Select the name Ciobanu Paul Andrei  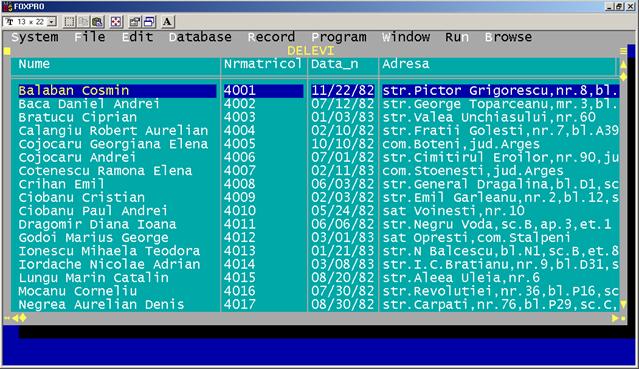(x=93, y=211)
